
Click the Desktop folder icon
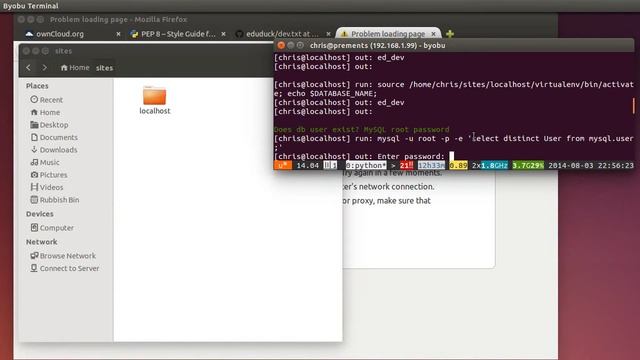point(34,124)
